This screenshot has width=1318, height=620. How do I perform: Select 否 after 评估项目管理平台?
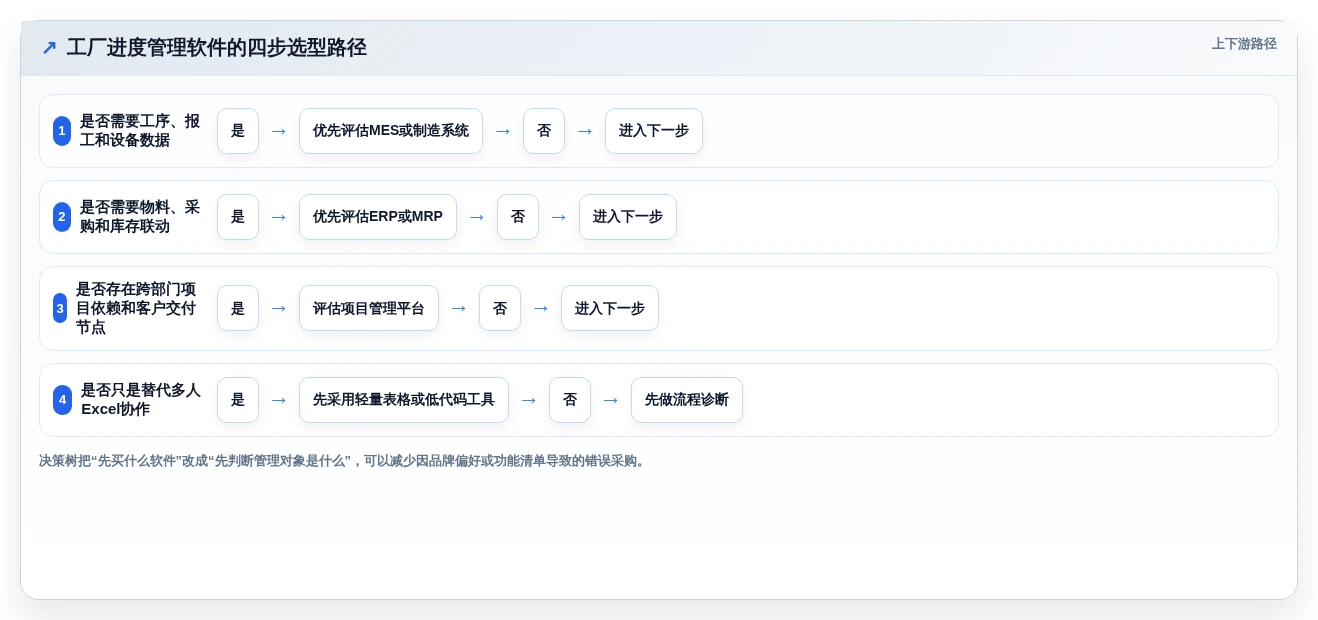(x=500, y=308)
